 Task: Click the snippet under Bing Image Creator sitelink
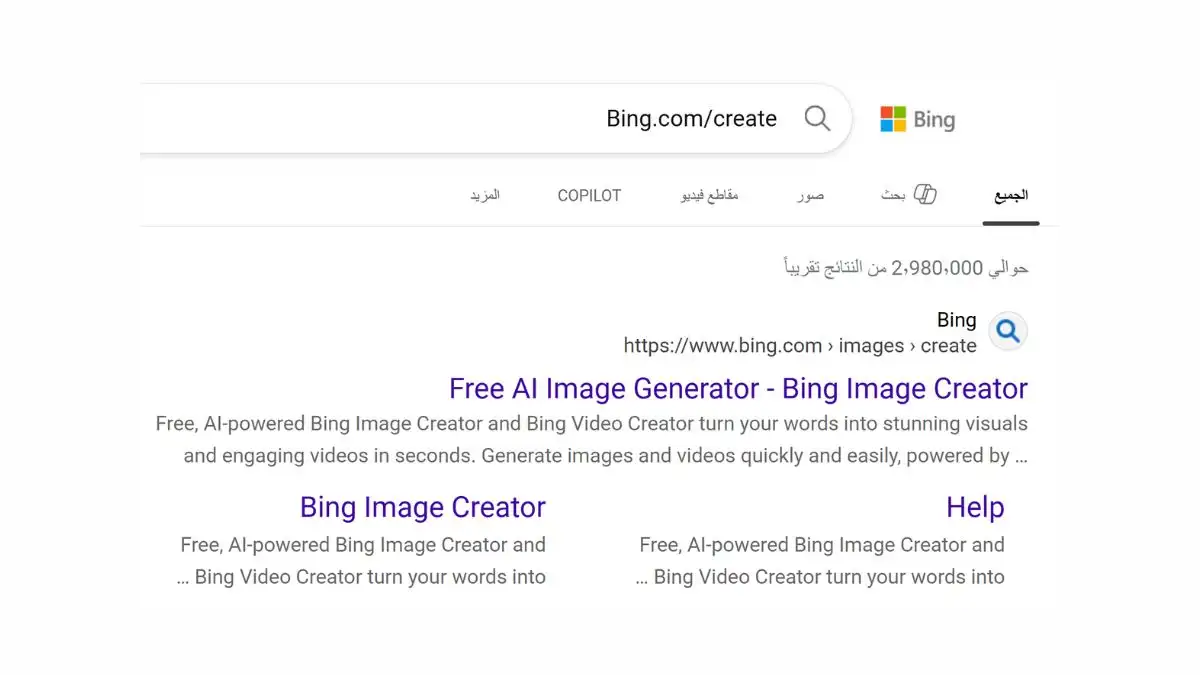point(362,560)
